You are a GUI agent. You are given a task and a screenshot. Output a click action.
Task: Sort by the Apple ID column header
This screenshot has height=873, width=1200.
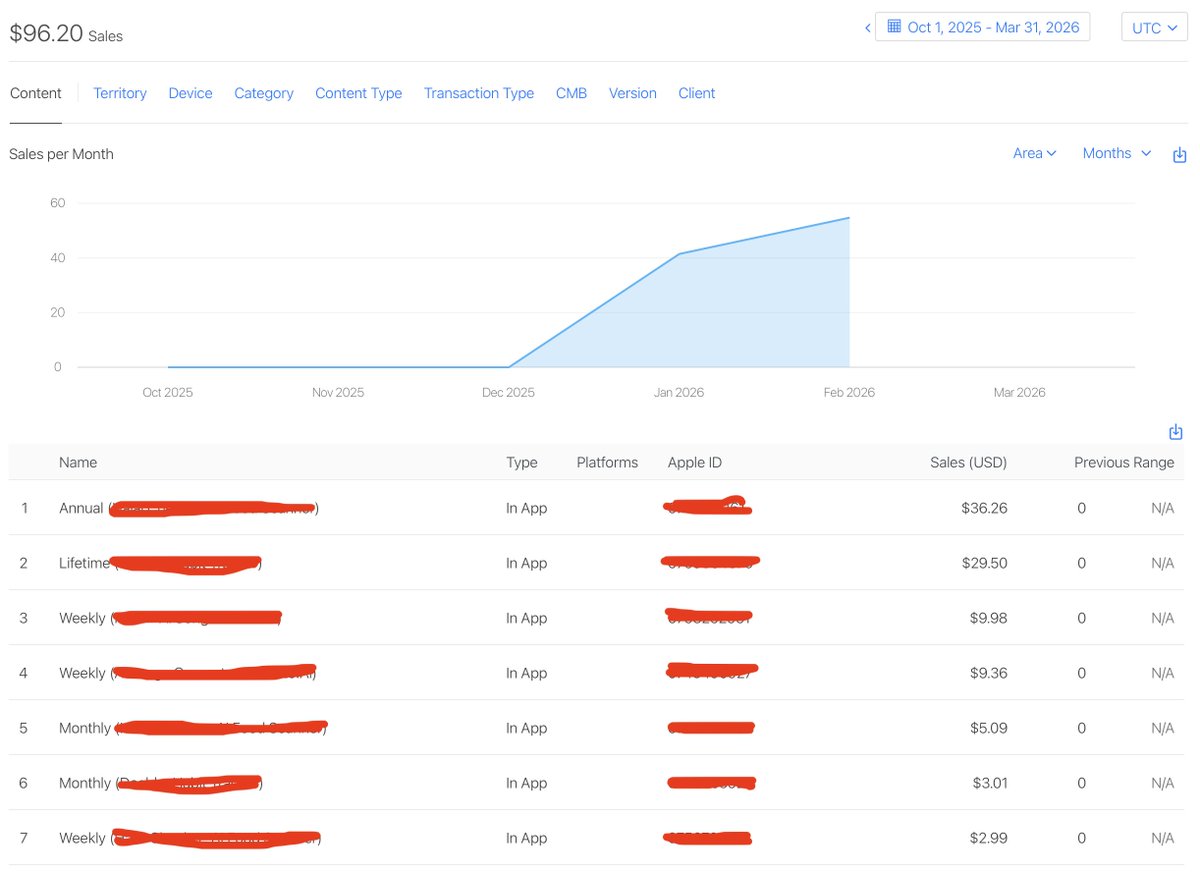pyautogui.click(x=695, y=462)
